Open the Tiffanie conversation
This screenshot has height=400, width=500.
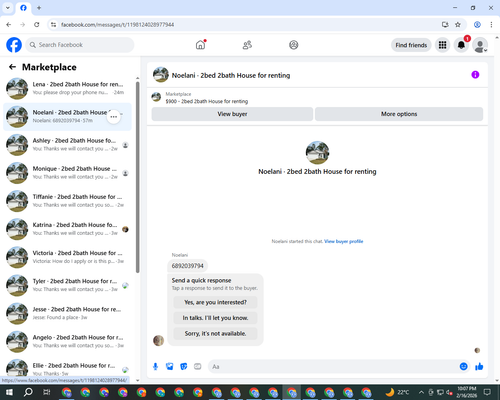(x=67, y=201)
